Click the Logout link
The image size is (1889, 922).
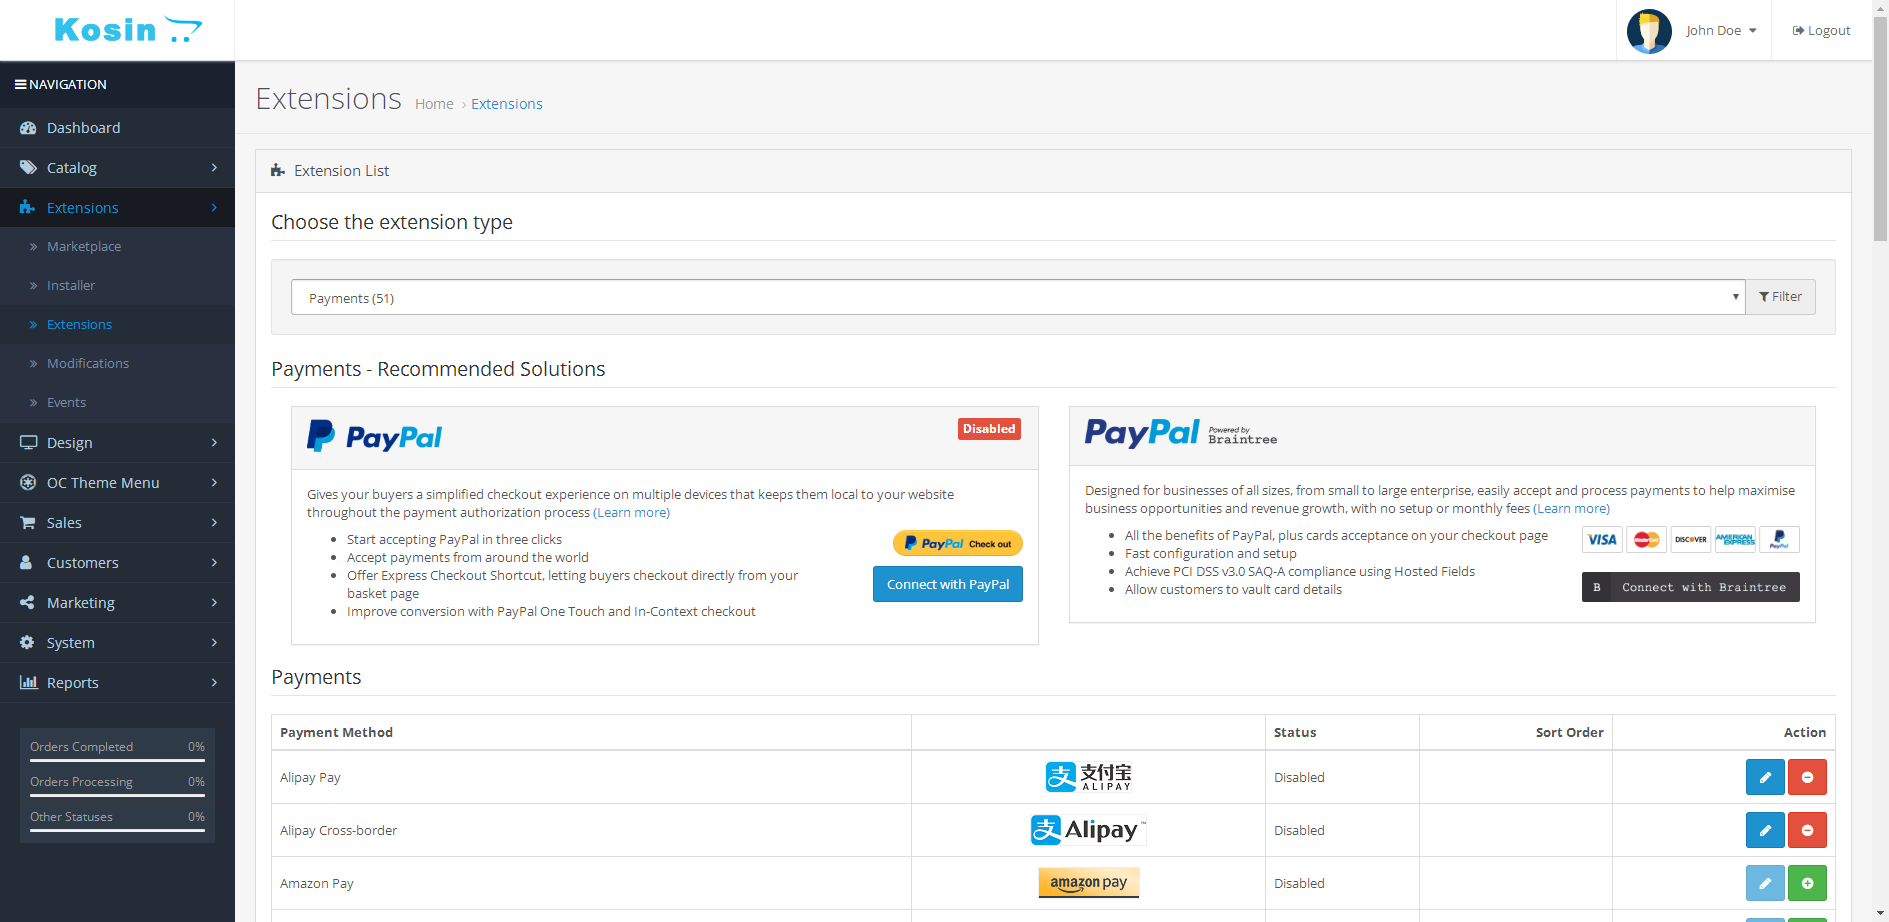click(1821, 31)
